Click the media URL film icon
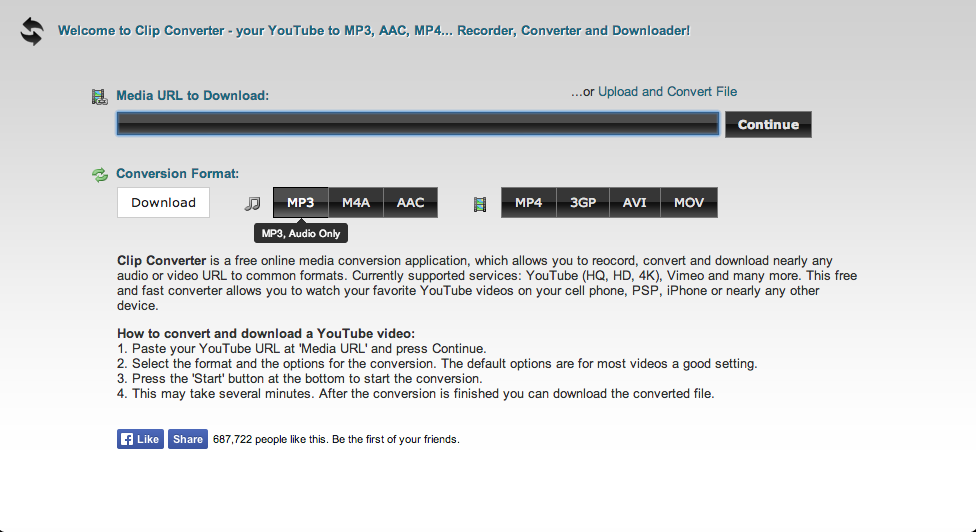 [100, 96]
